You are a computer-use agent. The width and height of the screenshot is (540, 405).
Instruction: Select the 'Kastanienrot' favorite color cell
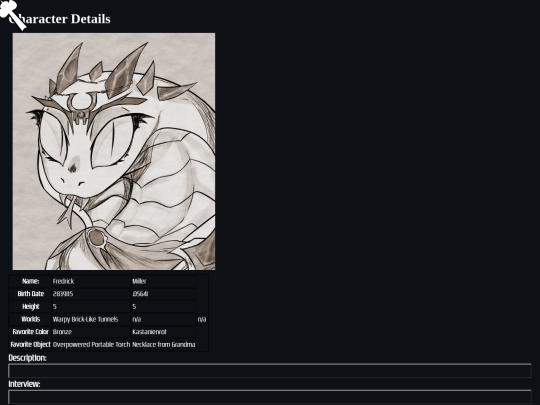[163, 332]
